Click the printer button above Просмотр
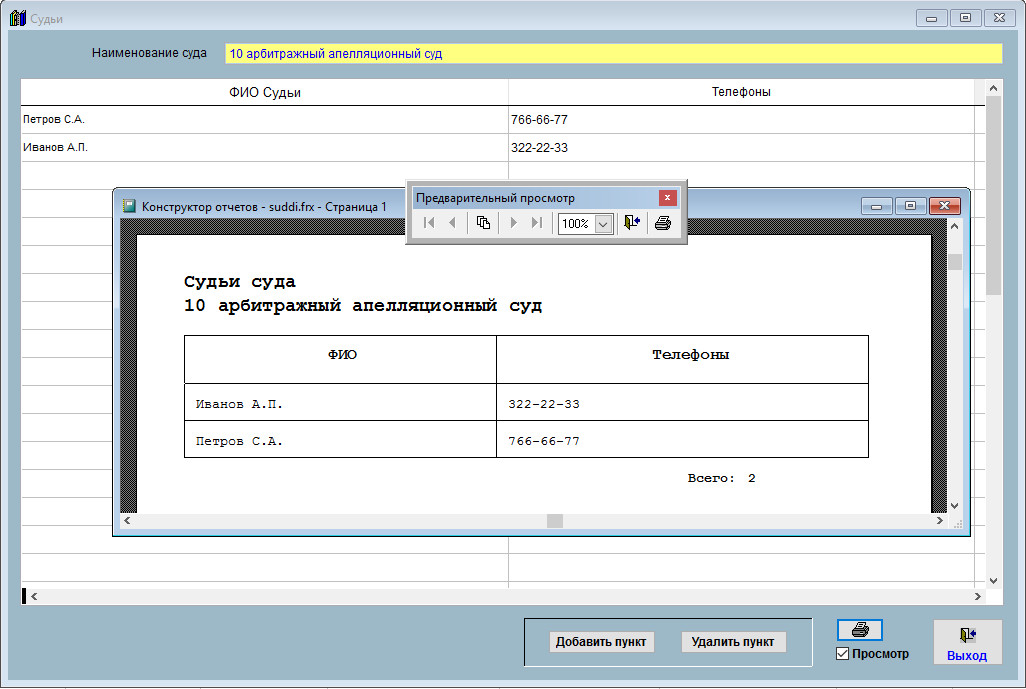Viewport: 1026px width, 689px height. (x=860, y=631)
